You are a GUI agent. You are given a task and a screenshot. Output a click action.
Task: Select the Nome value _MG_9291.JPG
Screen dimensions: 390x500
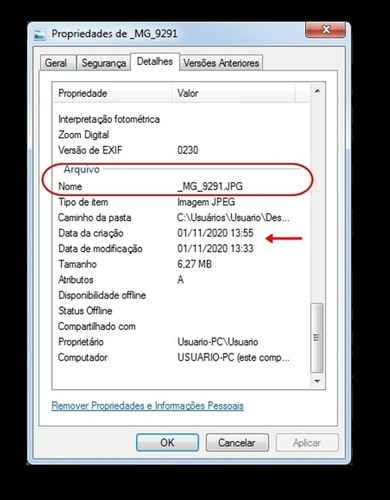pyautogui.click(x=210, y=186)
